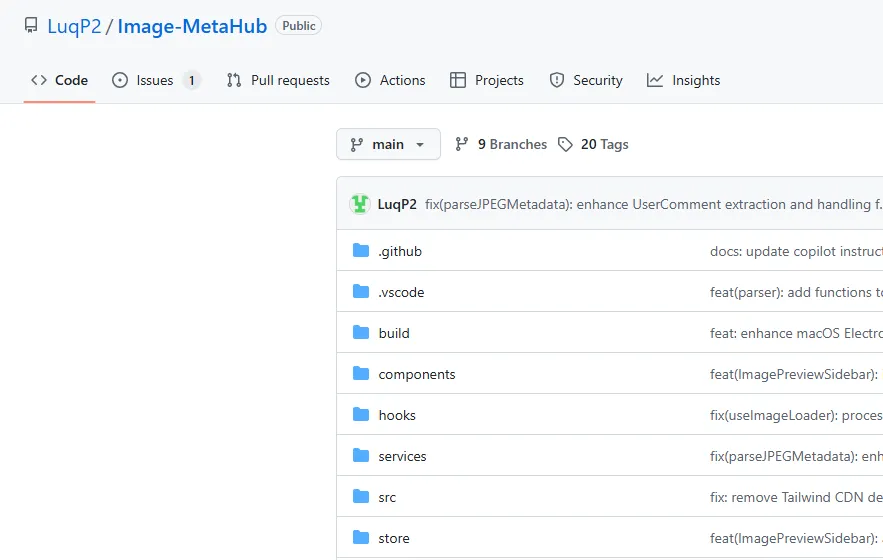Switch to the Pull requests tab

click(278, 80)
